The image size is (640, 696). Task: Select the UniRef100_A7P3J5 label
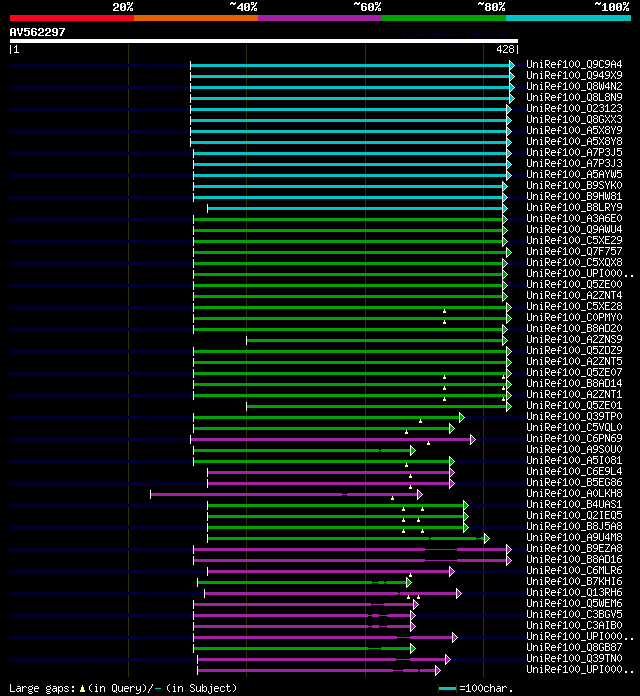pos(574,152)
